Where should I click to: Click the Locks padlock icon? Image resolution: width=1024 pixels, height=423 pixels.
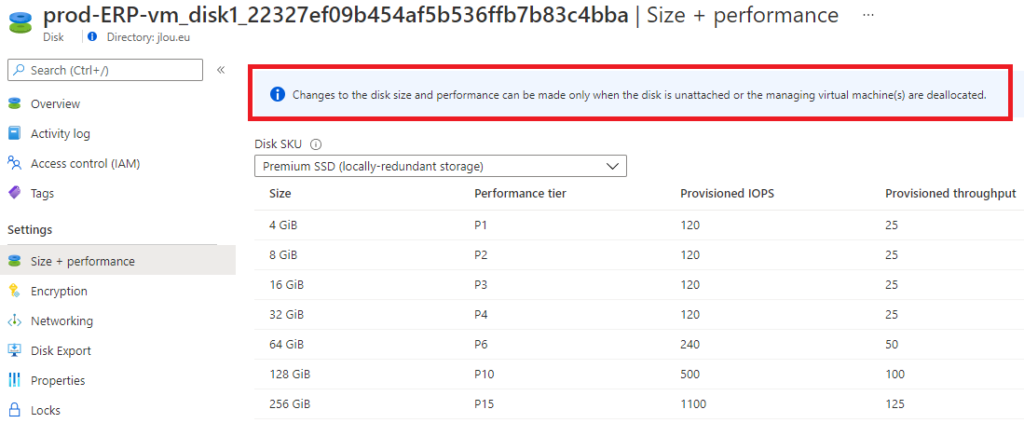14,411
